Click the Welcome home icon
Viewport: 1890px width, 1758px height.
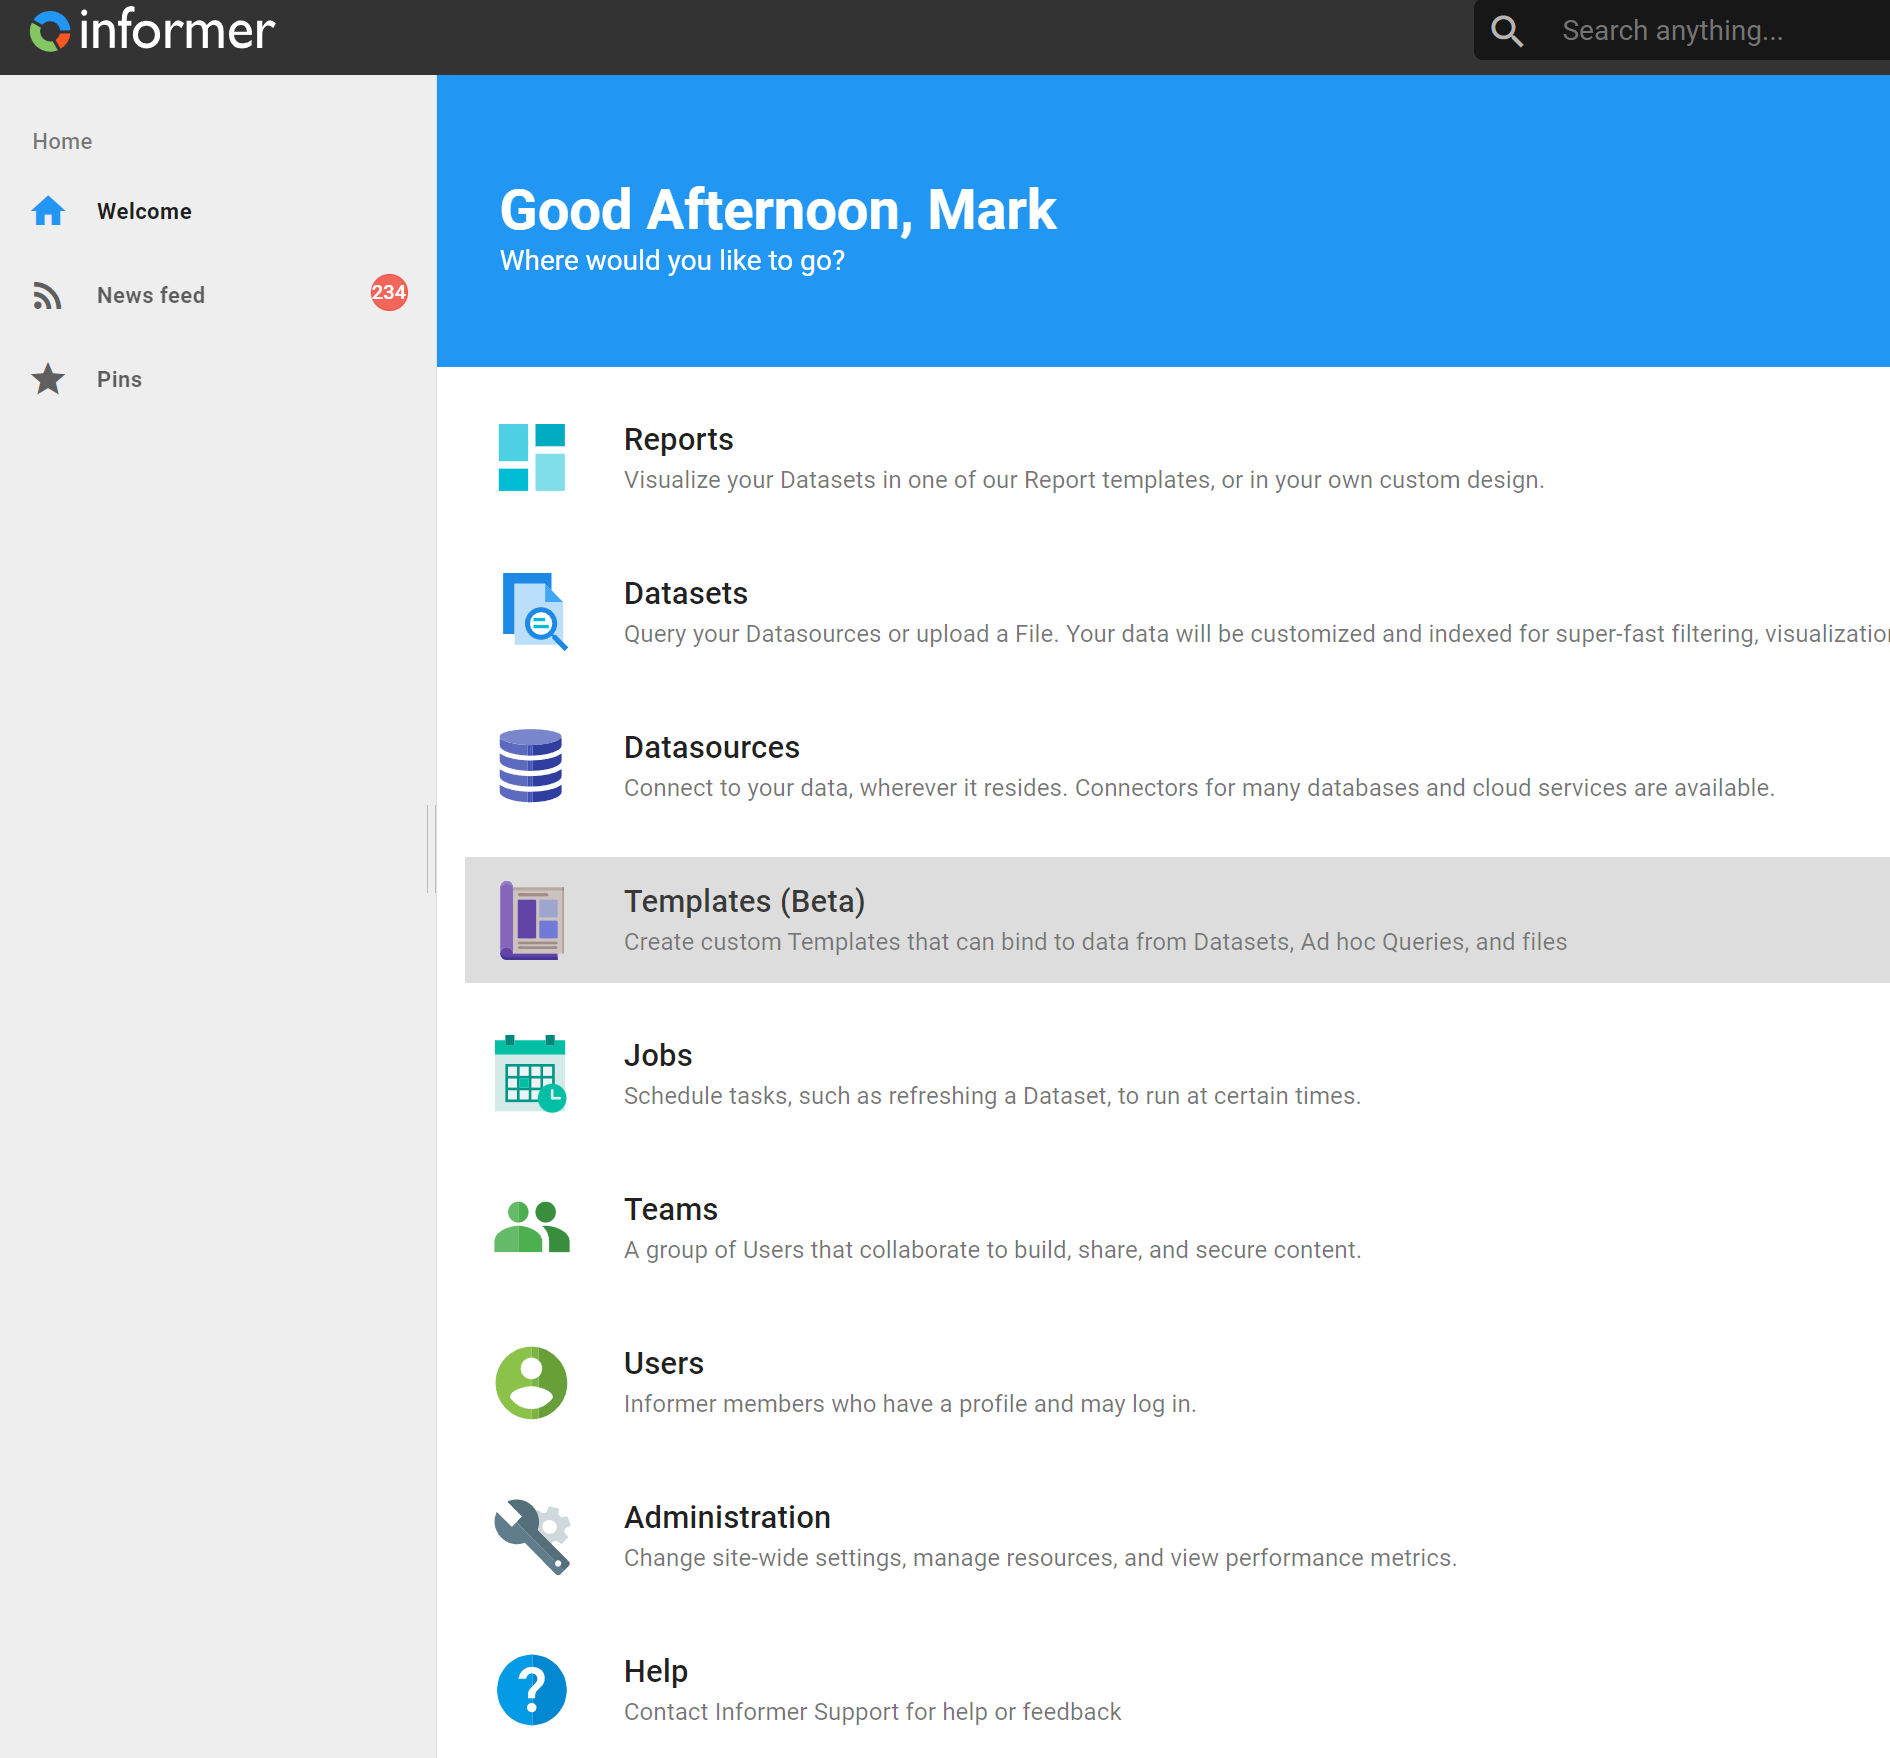click(x=48, y=211)
